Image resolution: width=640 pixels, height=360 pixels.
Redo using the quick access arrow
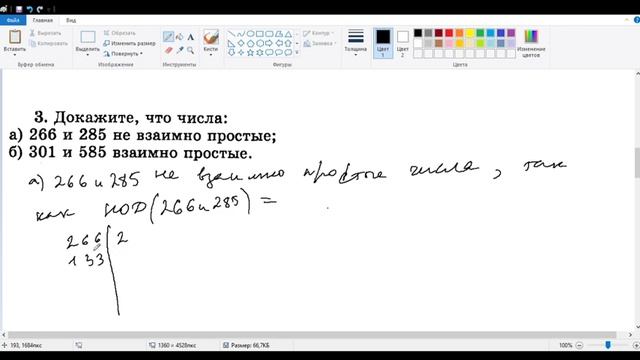point(40,9)
